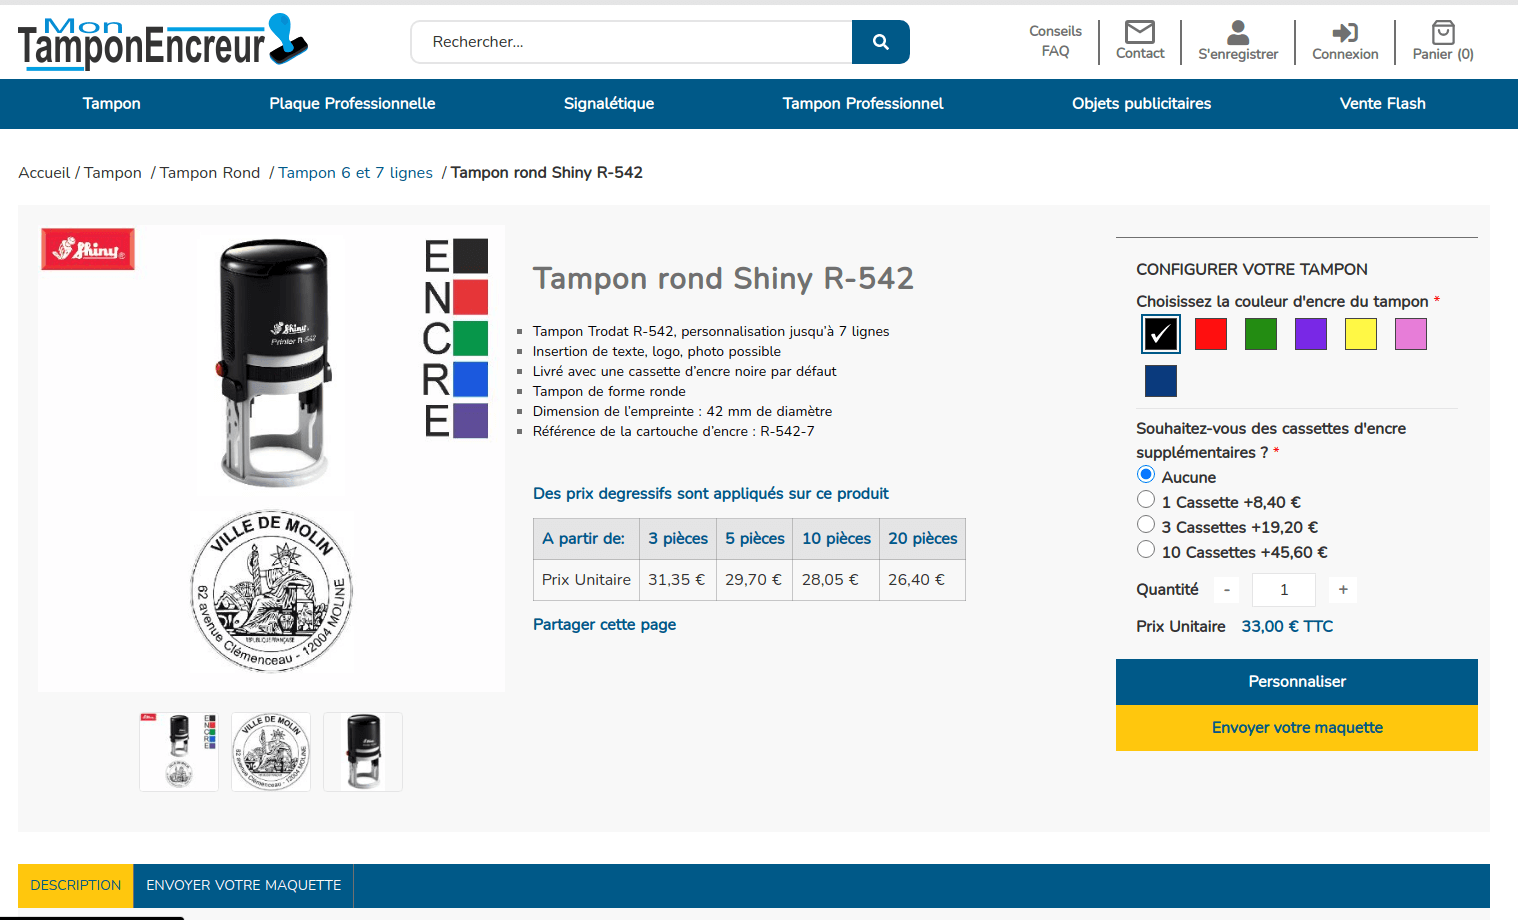Click the S'enregistrer user icon

pyautogui.click(x=1238, y=32)
